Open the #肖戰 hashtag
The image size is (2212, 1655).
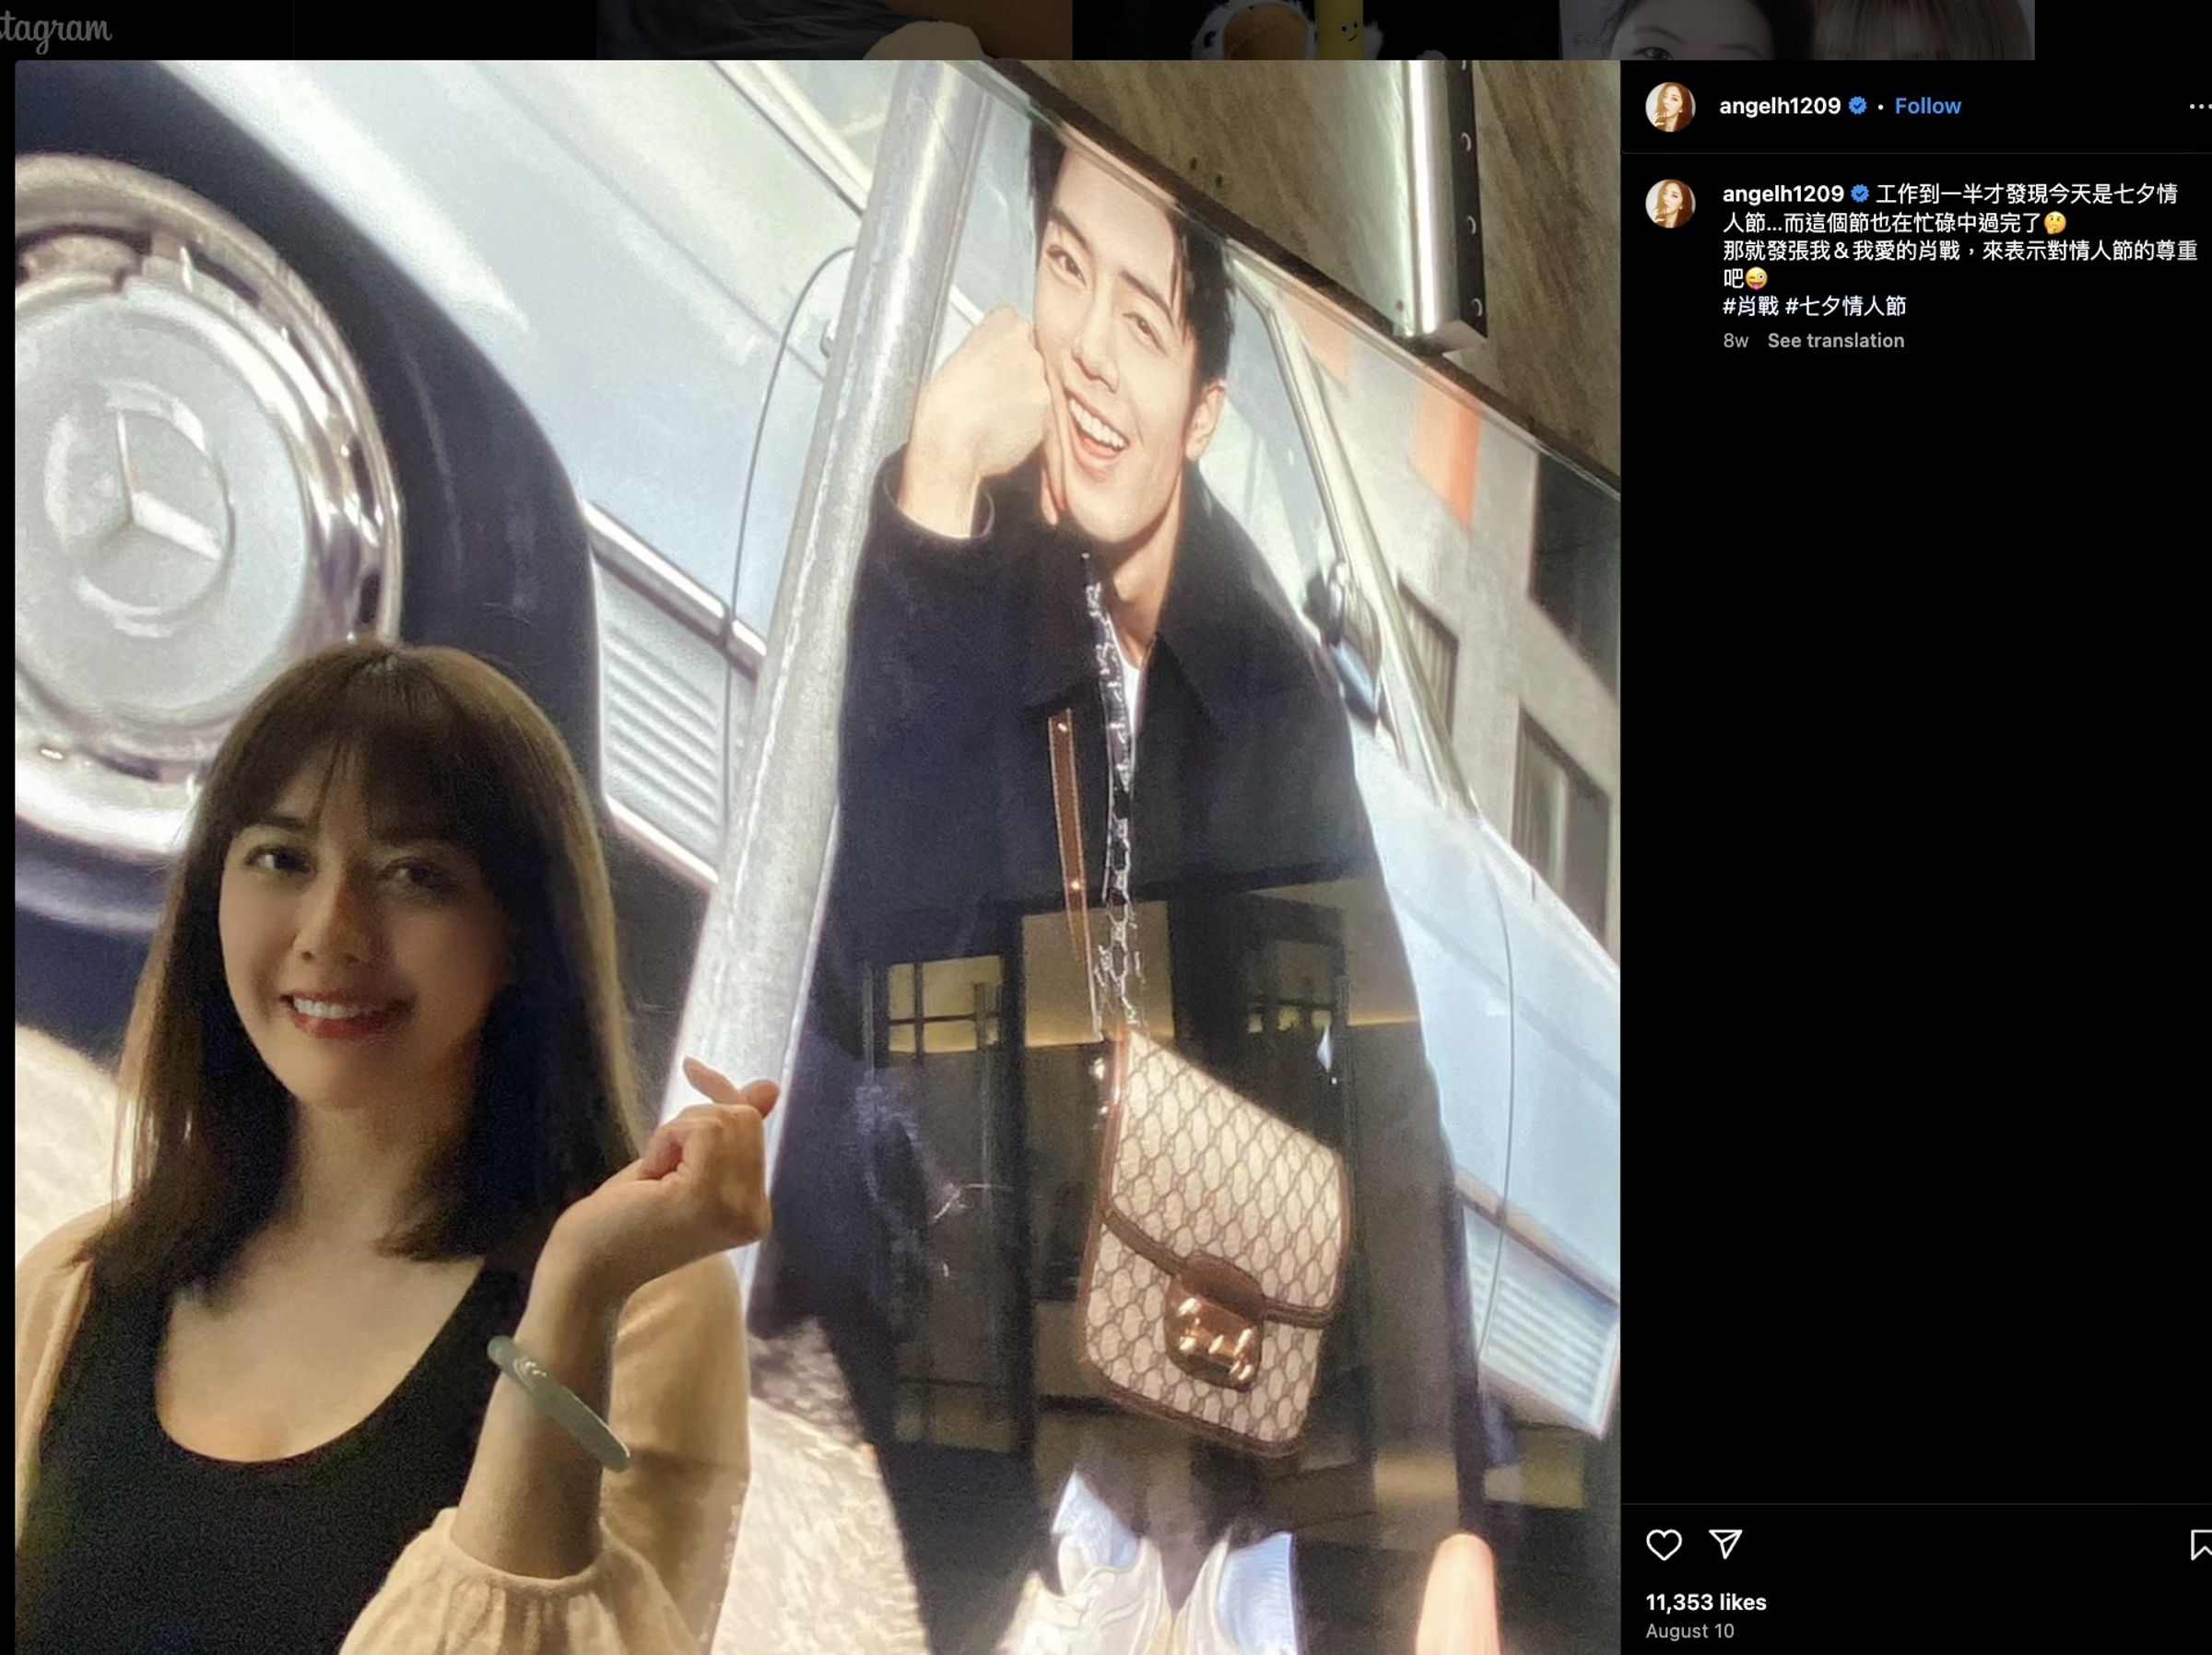tap(1750, 306)
